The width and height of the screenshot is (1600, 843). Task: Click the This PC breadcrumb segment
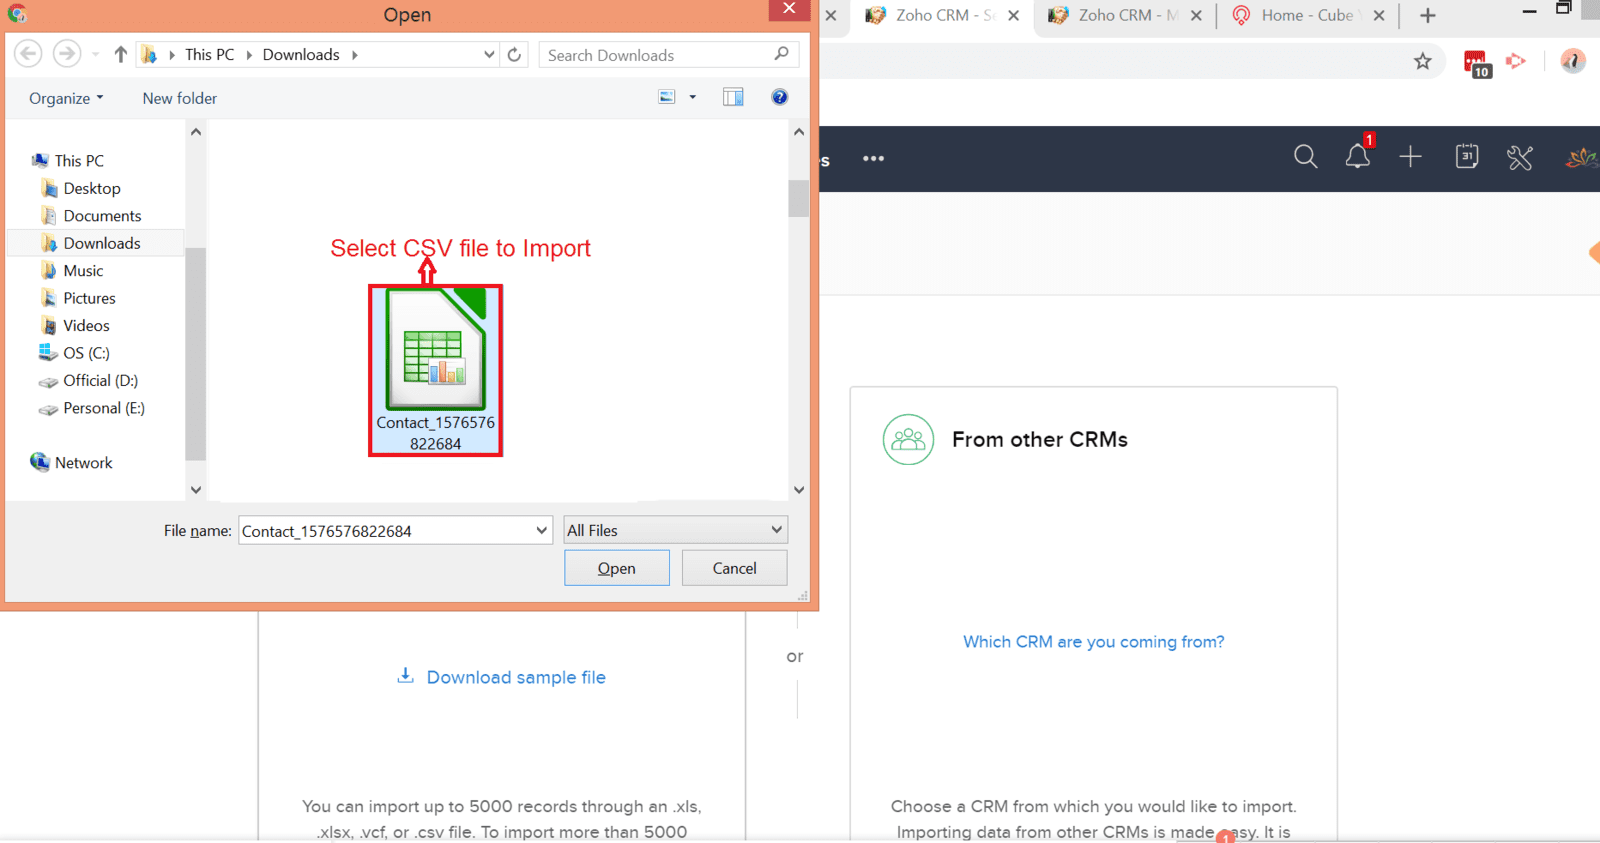click(210, 55)
